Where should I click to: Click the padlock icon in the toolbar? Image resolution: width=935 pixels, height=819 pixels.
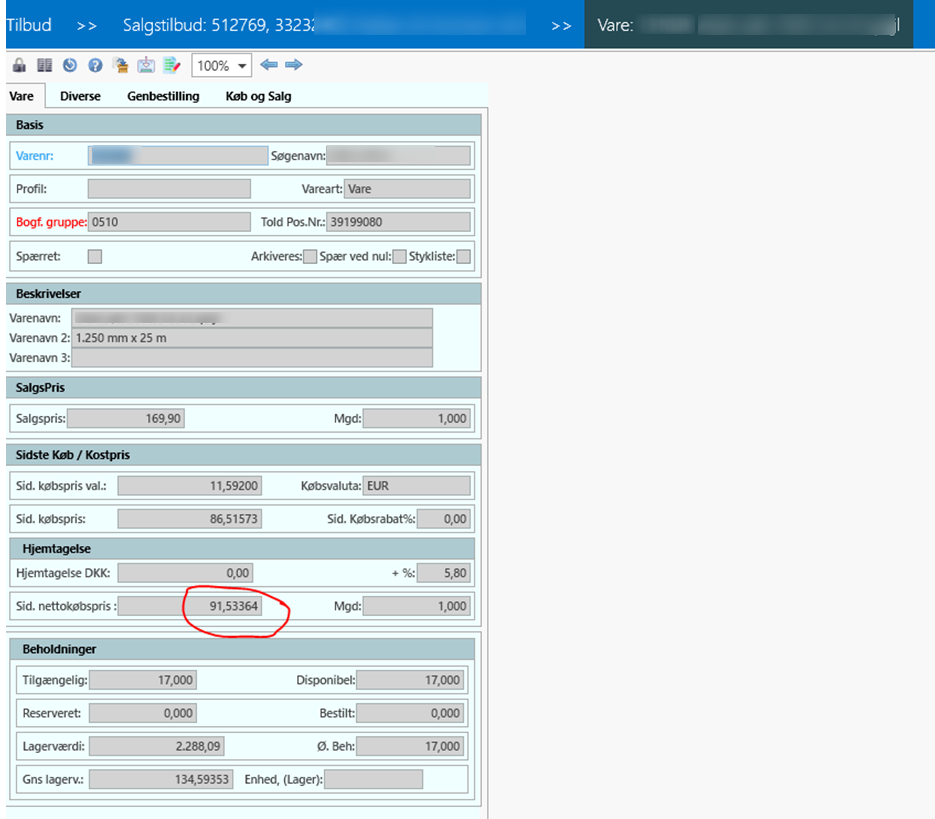coord(19,65)
